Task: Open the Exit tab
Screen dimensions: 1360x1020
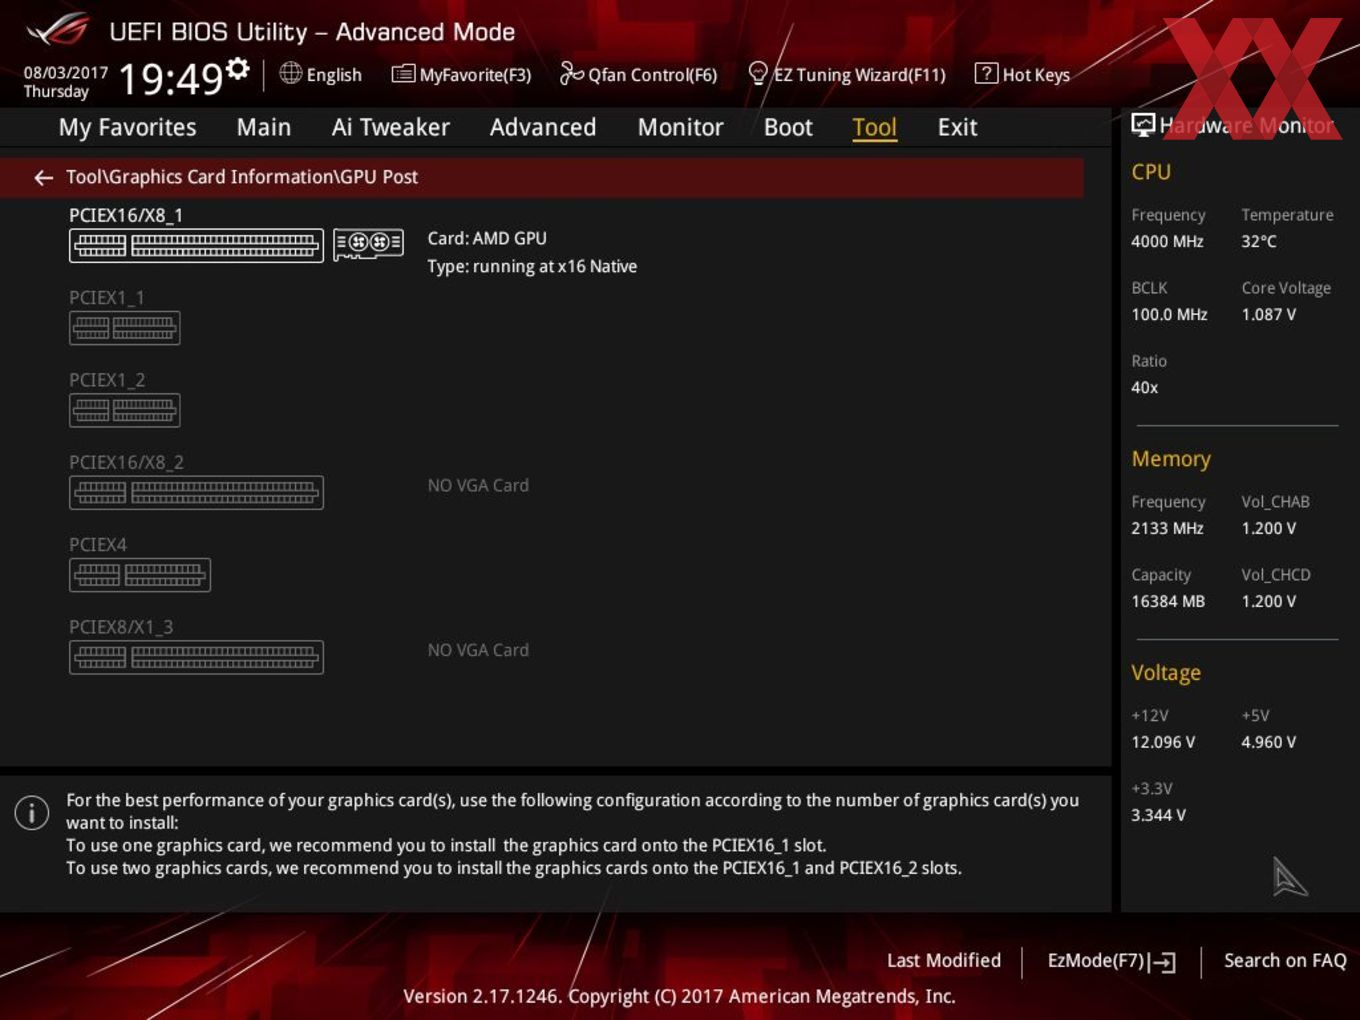Action: coord(957,127)
